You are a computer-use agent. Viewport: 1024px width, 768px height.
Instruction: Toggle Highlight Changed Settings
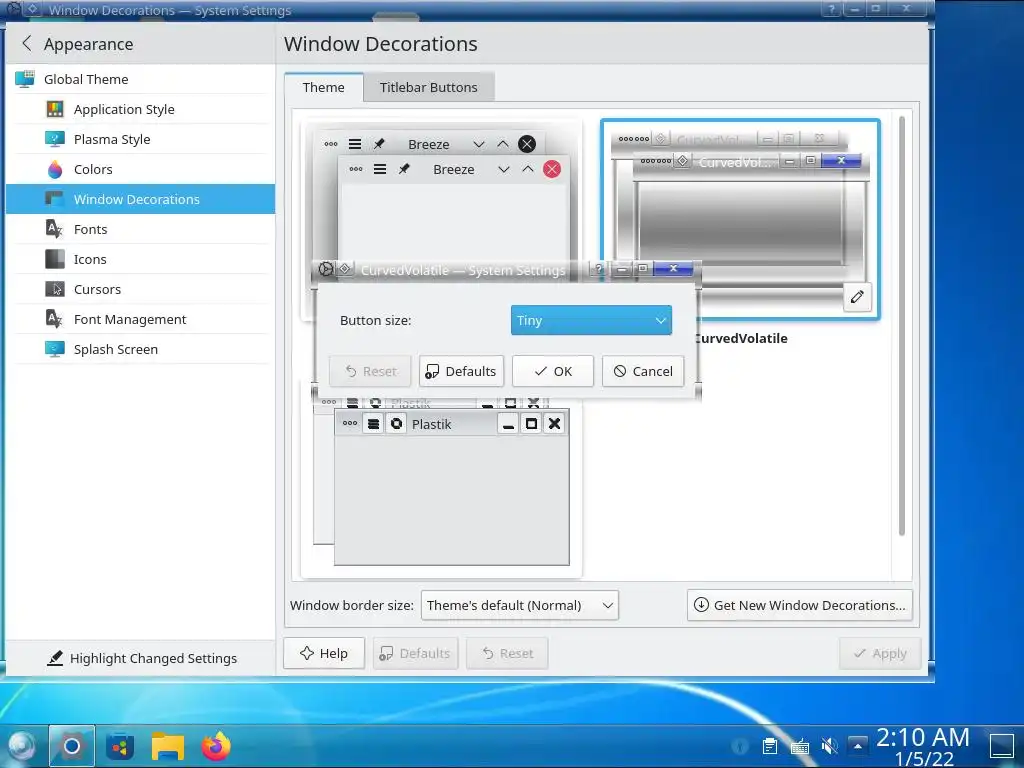pyautogui.click(x=142, y=658)
